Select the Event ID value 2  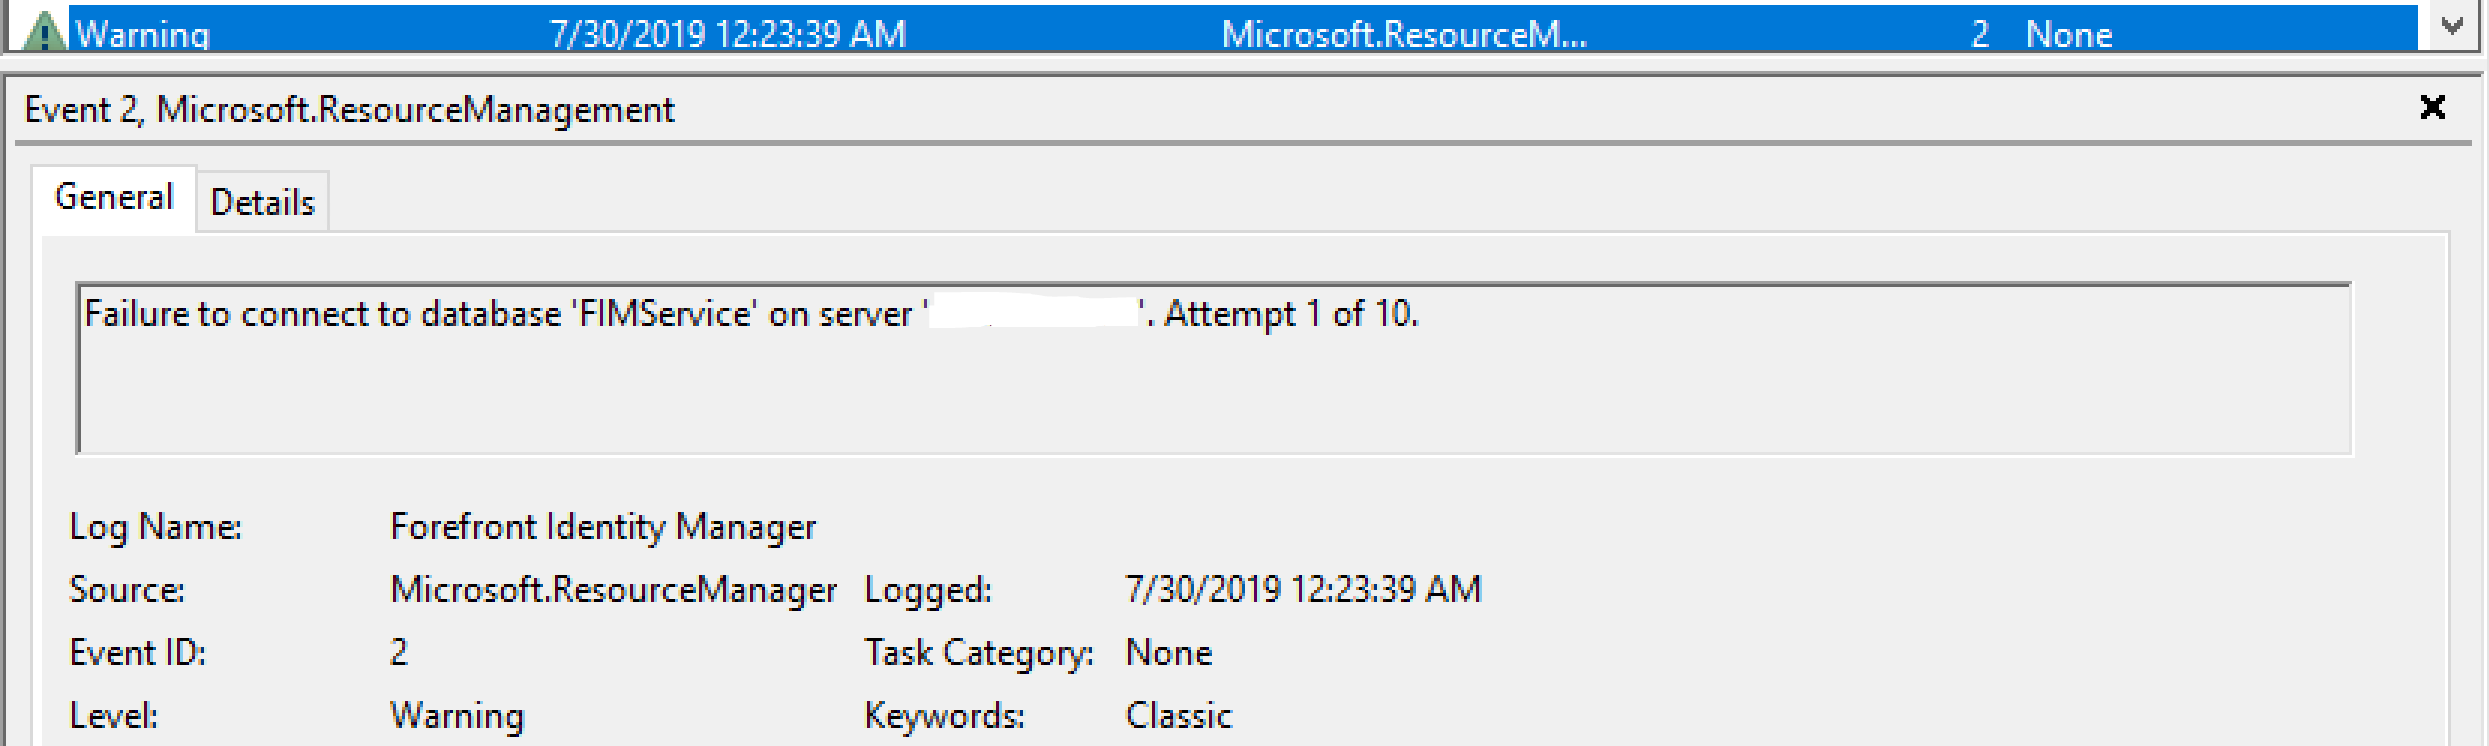coord(397,652)
